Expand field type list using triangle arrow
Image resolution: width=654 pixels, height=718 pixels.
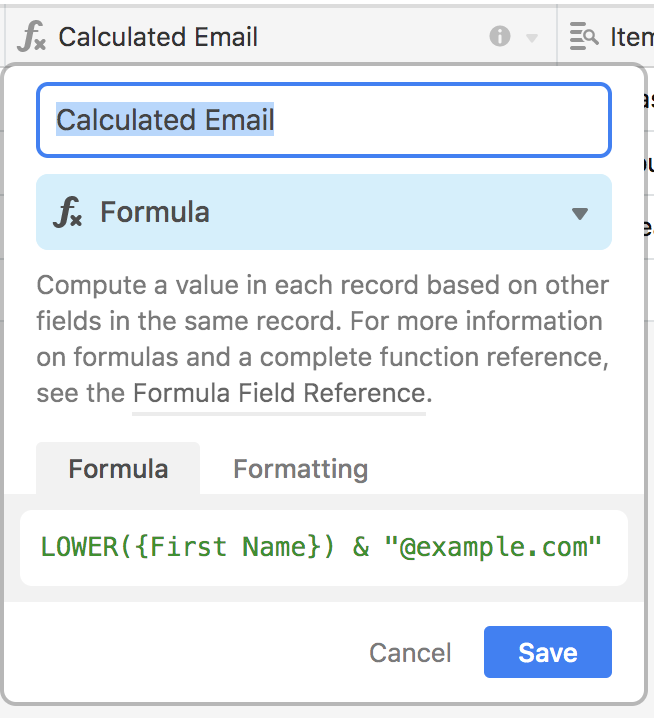tap(579, 213)
